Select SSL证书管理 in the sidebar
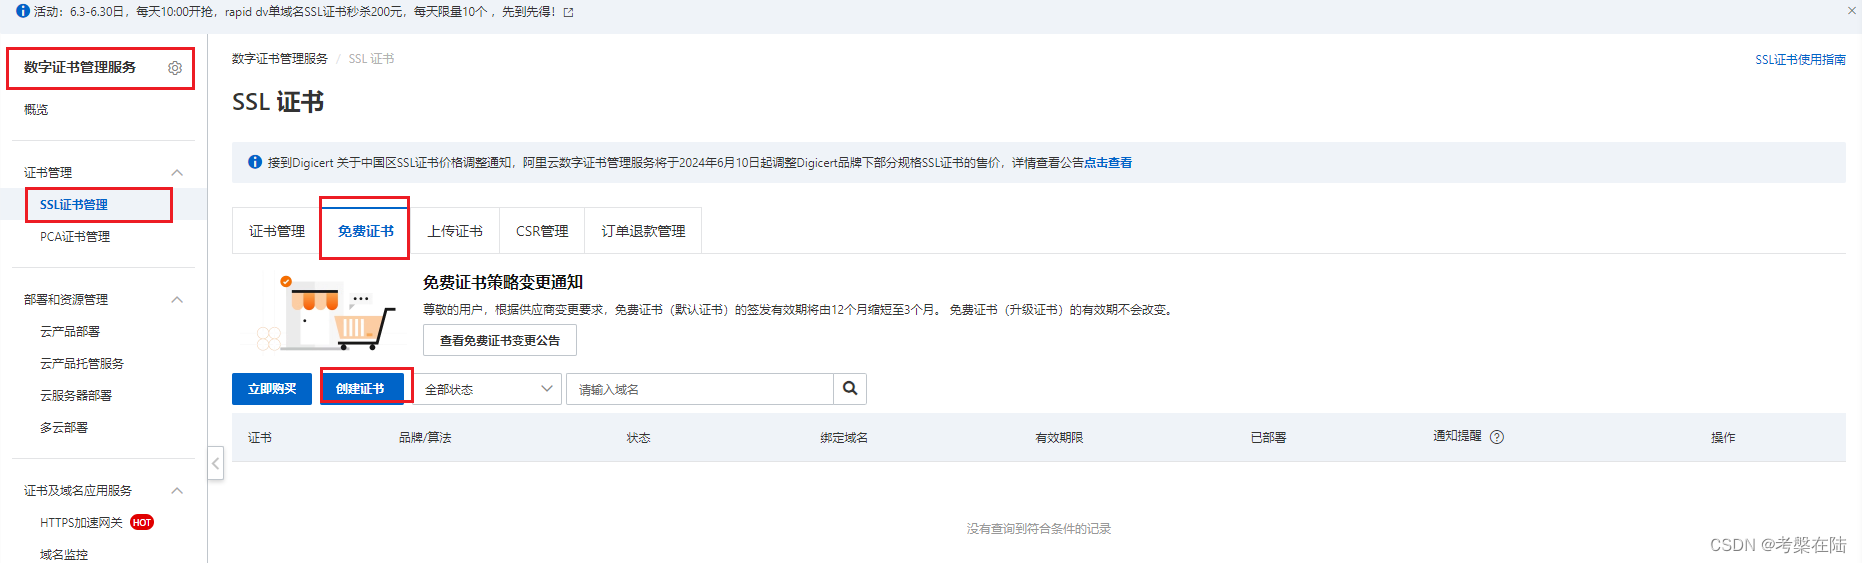Viewport: 1862px width, 563px height. coord(74,205)
